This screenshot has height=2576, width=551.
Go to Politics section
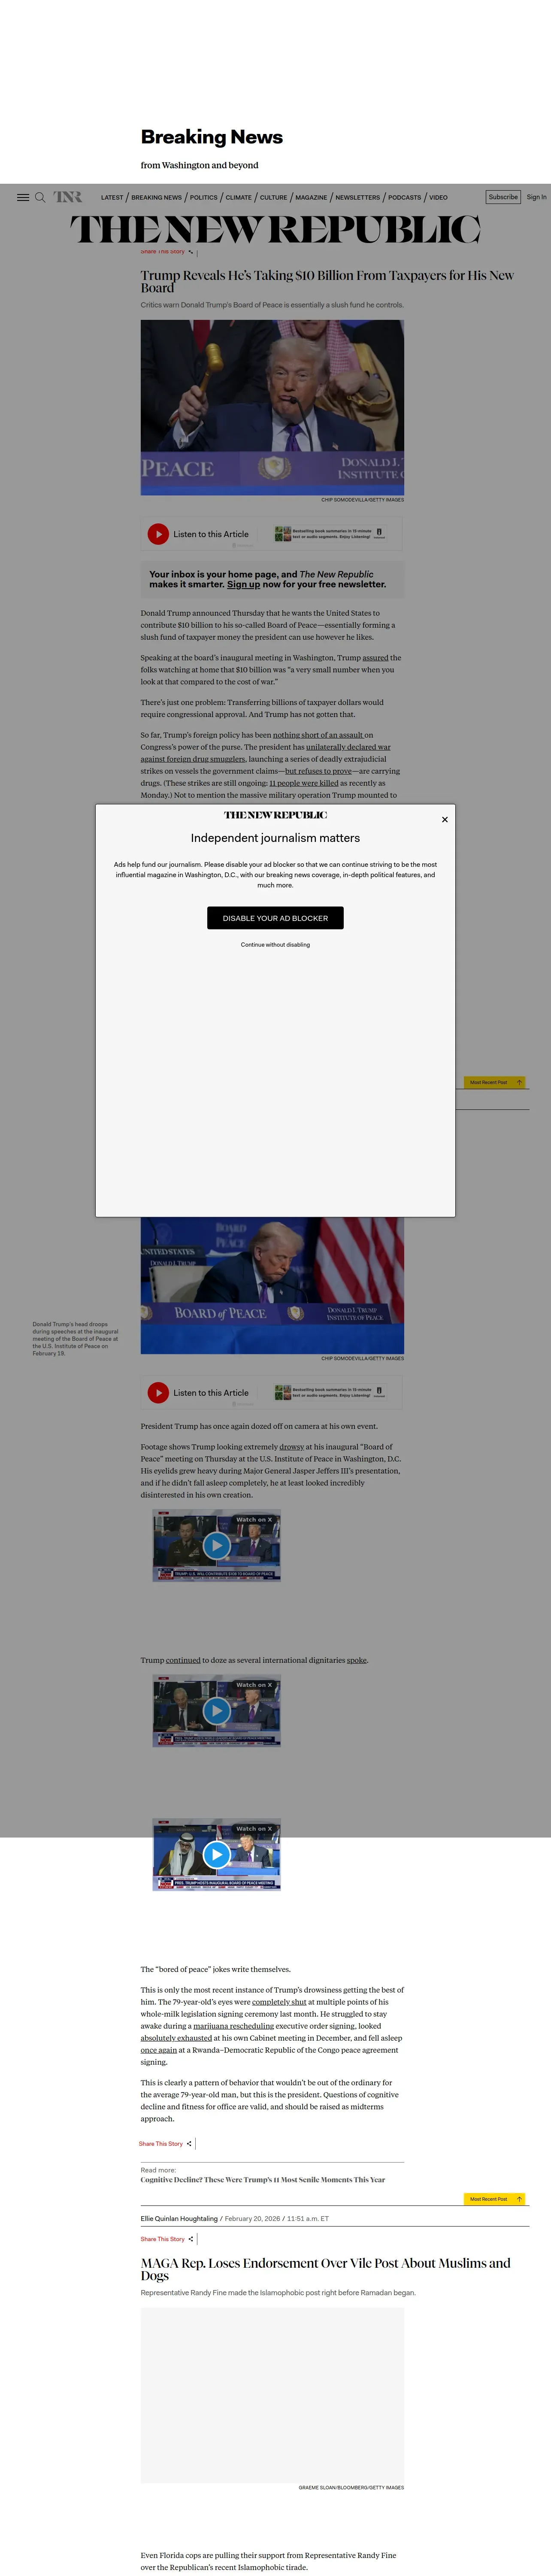coord(204,197)
